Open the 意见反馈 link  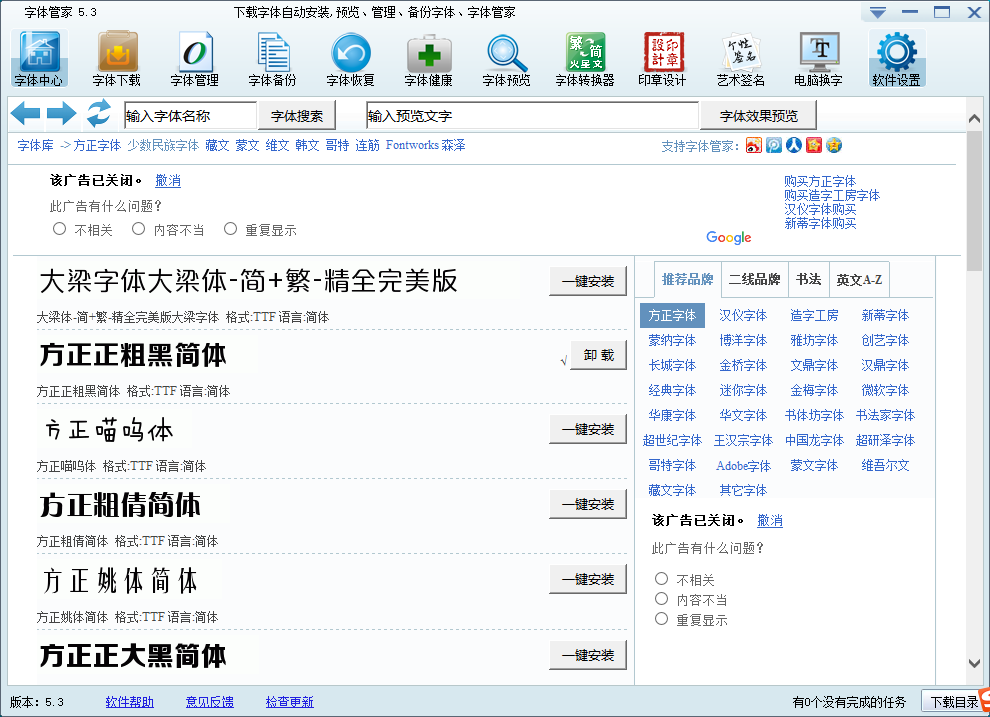click(210, 702)
